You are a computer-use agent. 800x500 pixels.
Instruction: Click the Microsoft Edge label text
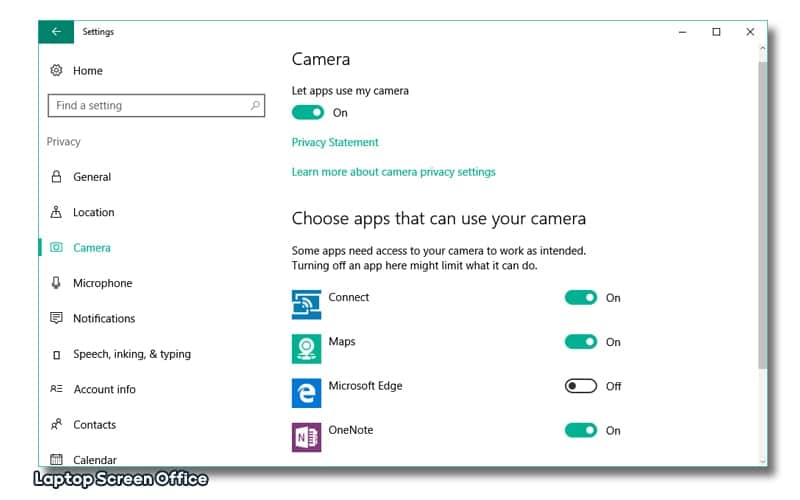click(365, 386)
